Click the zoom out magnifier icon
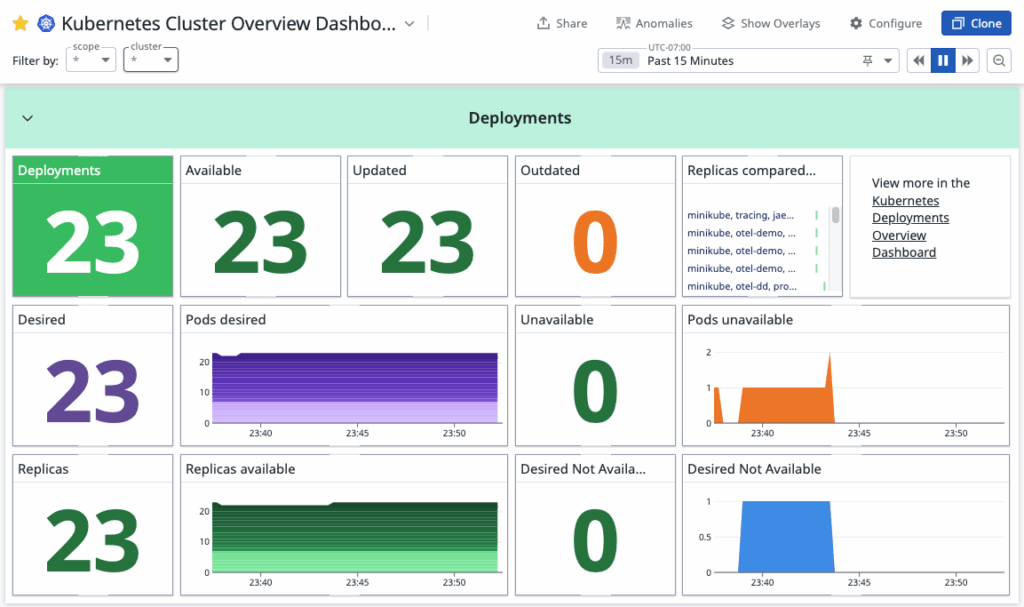Viewport: 1024px width, 607px height. [x=998, y=61]
